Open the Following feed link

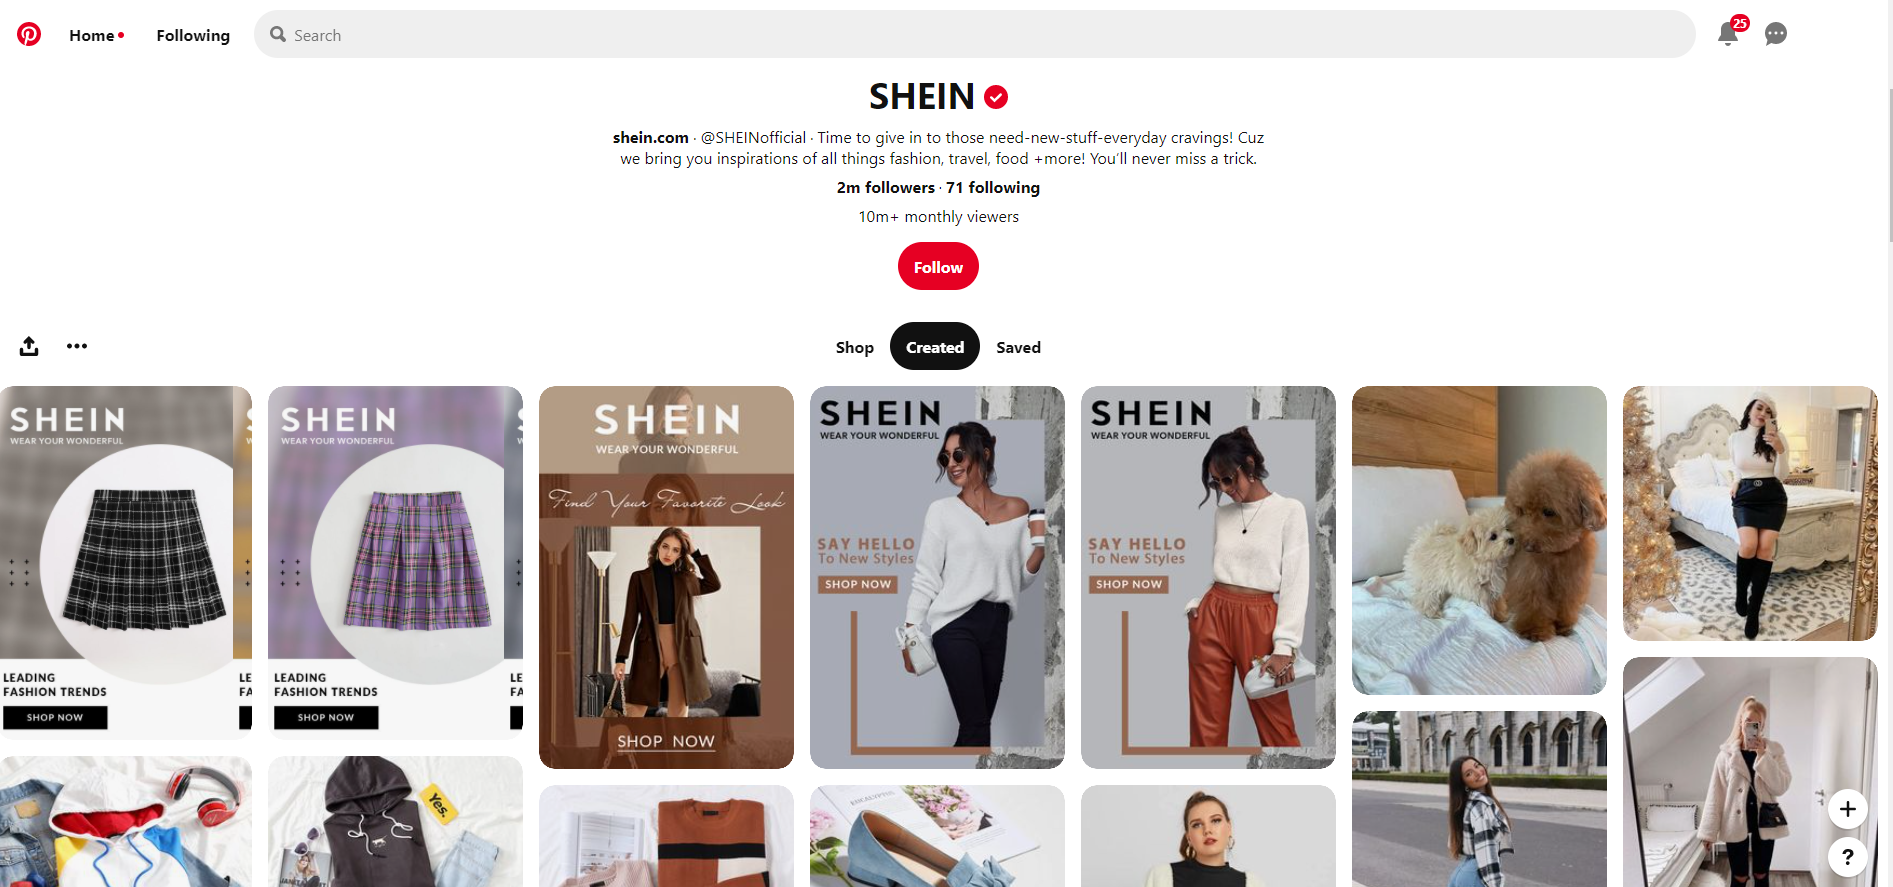point(193,35)
